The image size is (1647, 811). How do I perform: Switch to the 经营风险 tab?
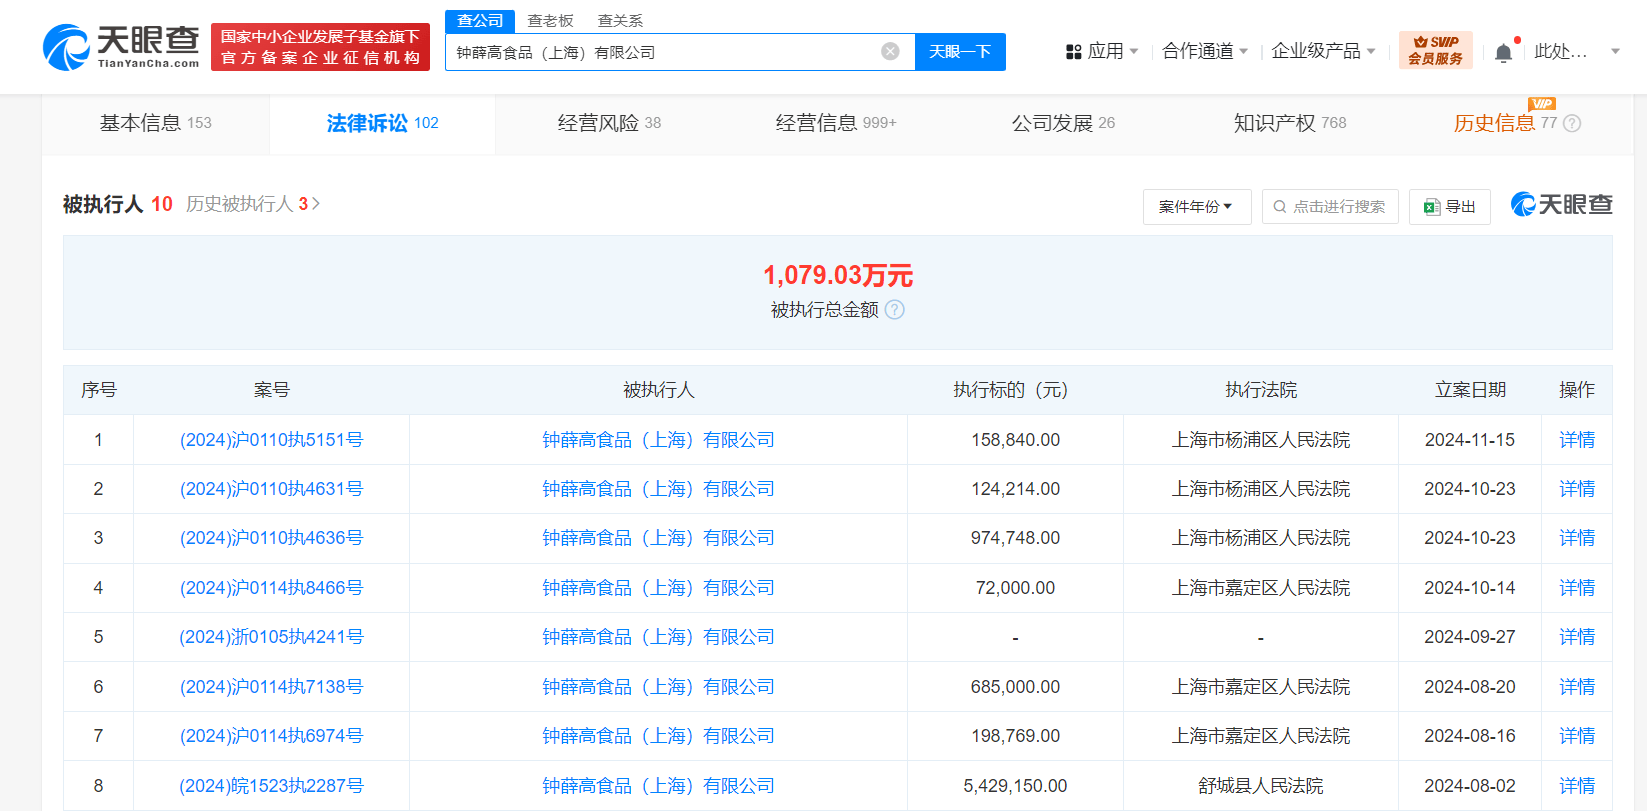point(608,123)
